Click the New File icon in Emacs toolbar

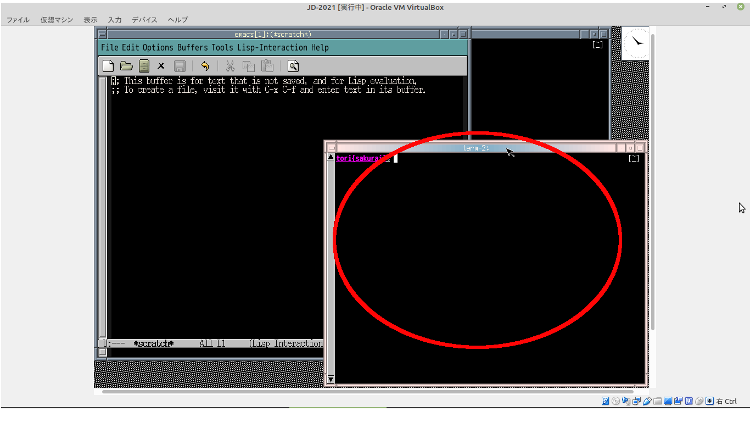pos(108,66)
